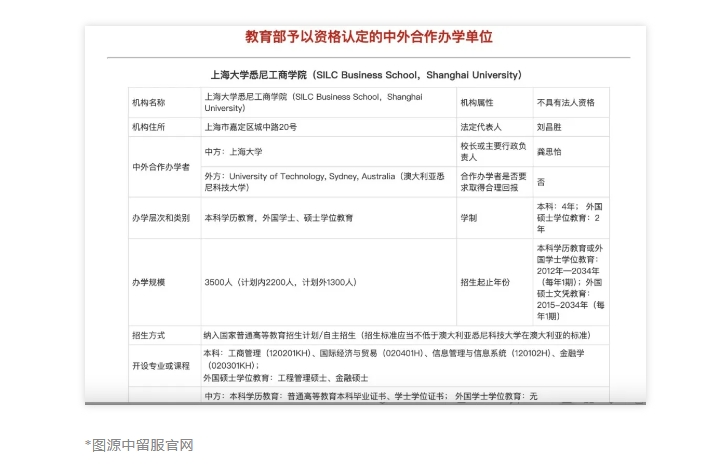723x472 pixels.
Task: Click the value 否
Action: pyautogui.click(x=541, y=182)
